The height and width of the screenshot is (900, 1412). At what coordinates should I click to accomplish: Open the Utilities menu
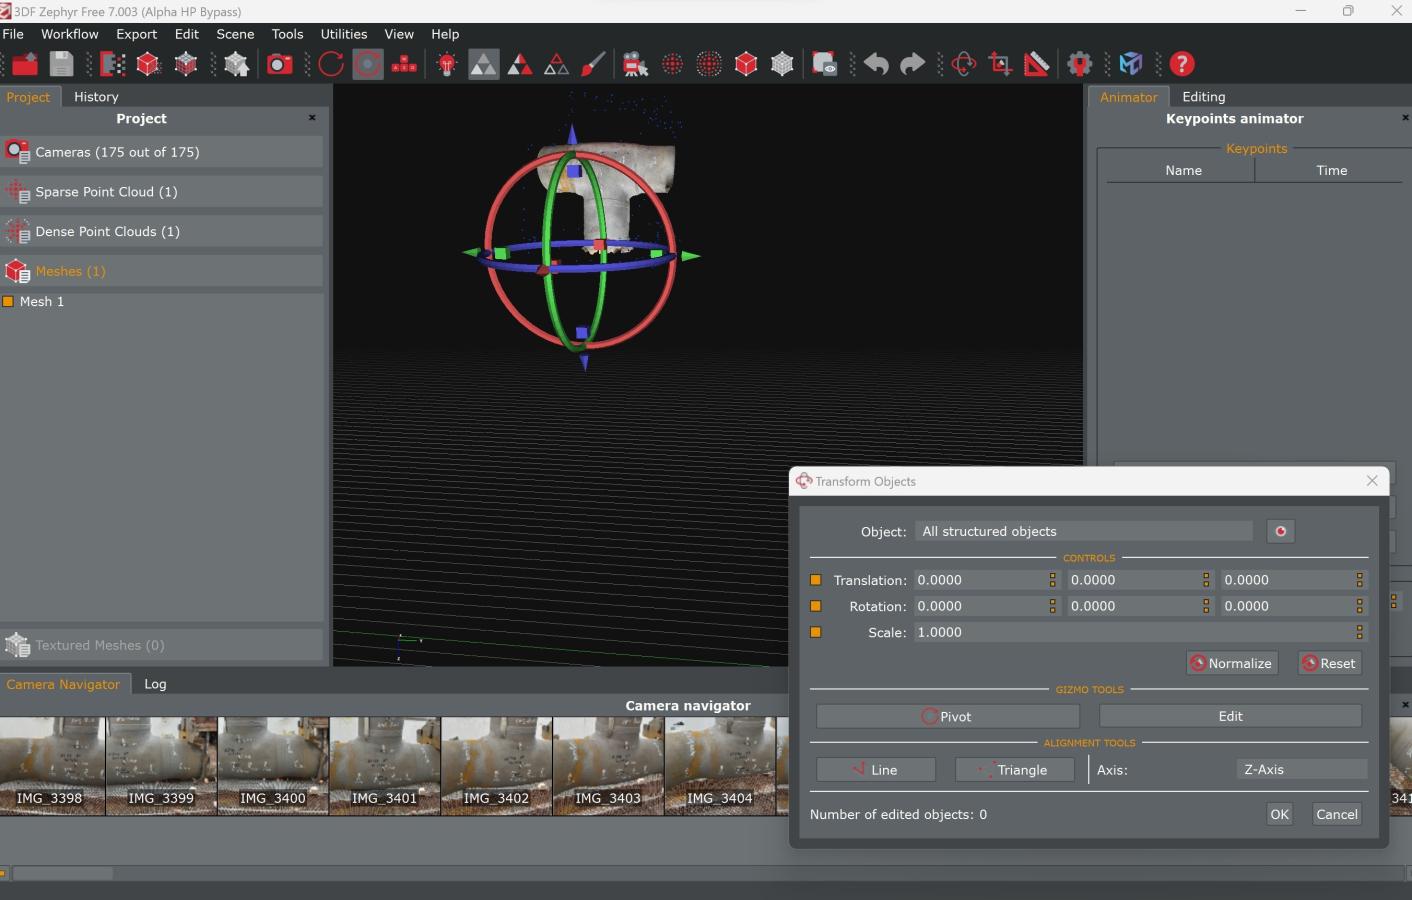coord(343,34)
